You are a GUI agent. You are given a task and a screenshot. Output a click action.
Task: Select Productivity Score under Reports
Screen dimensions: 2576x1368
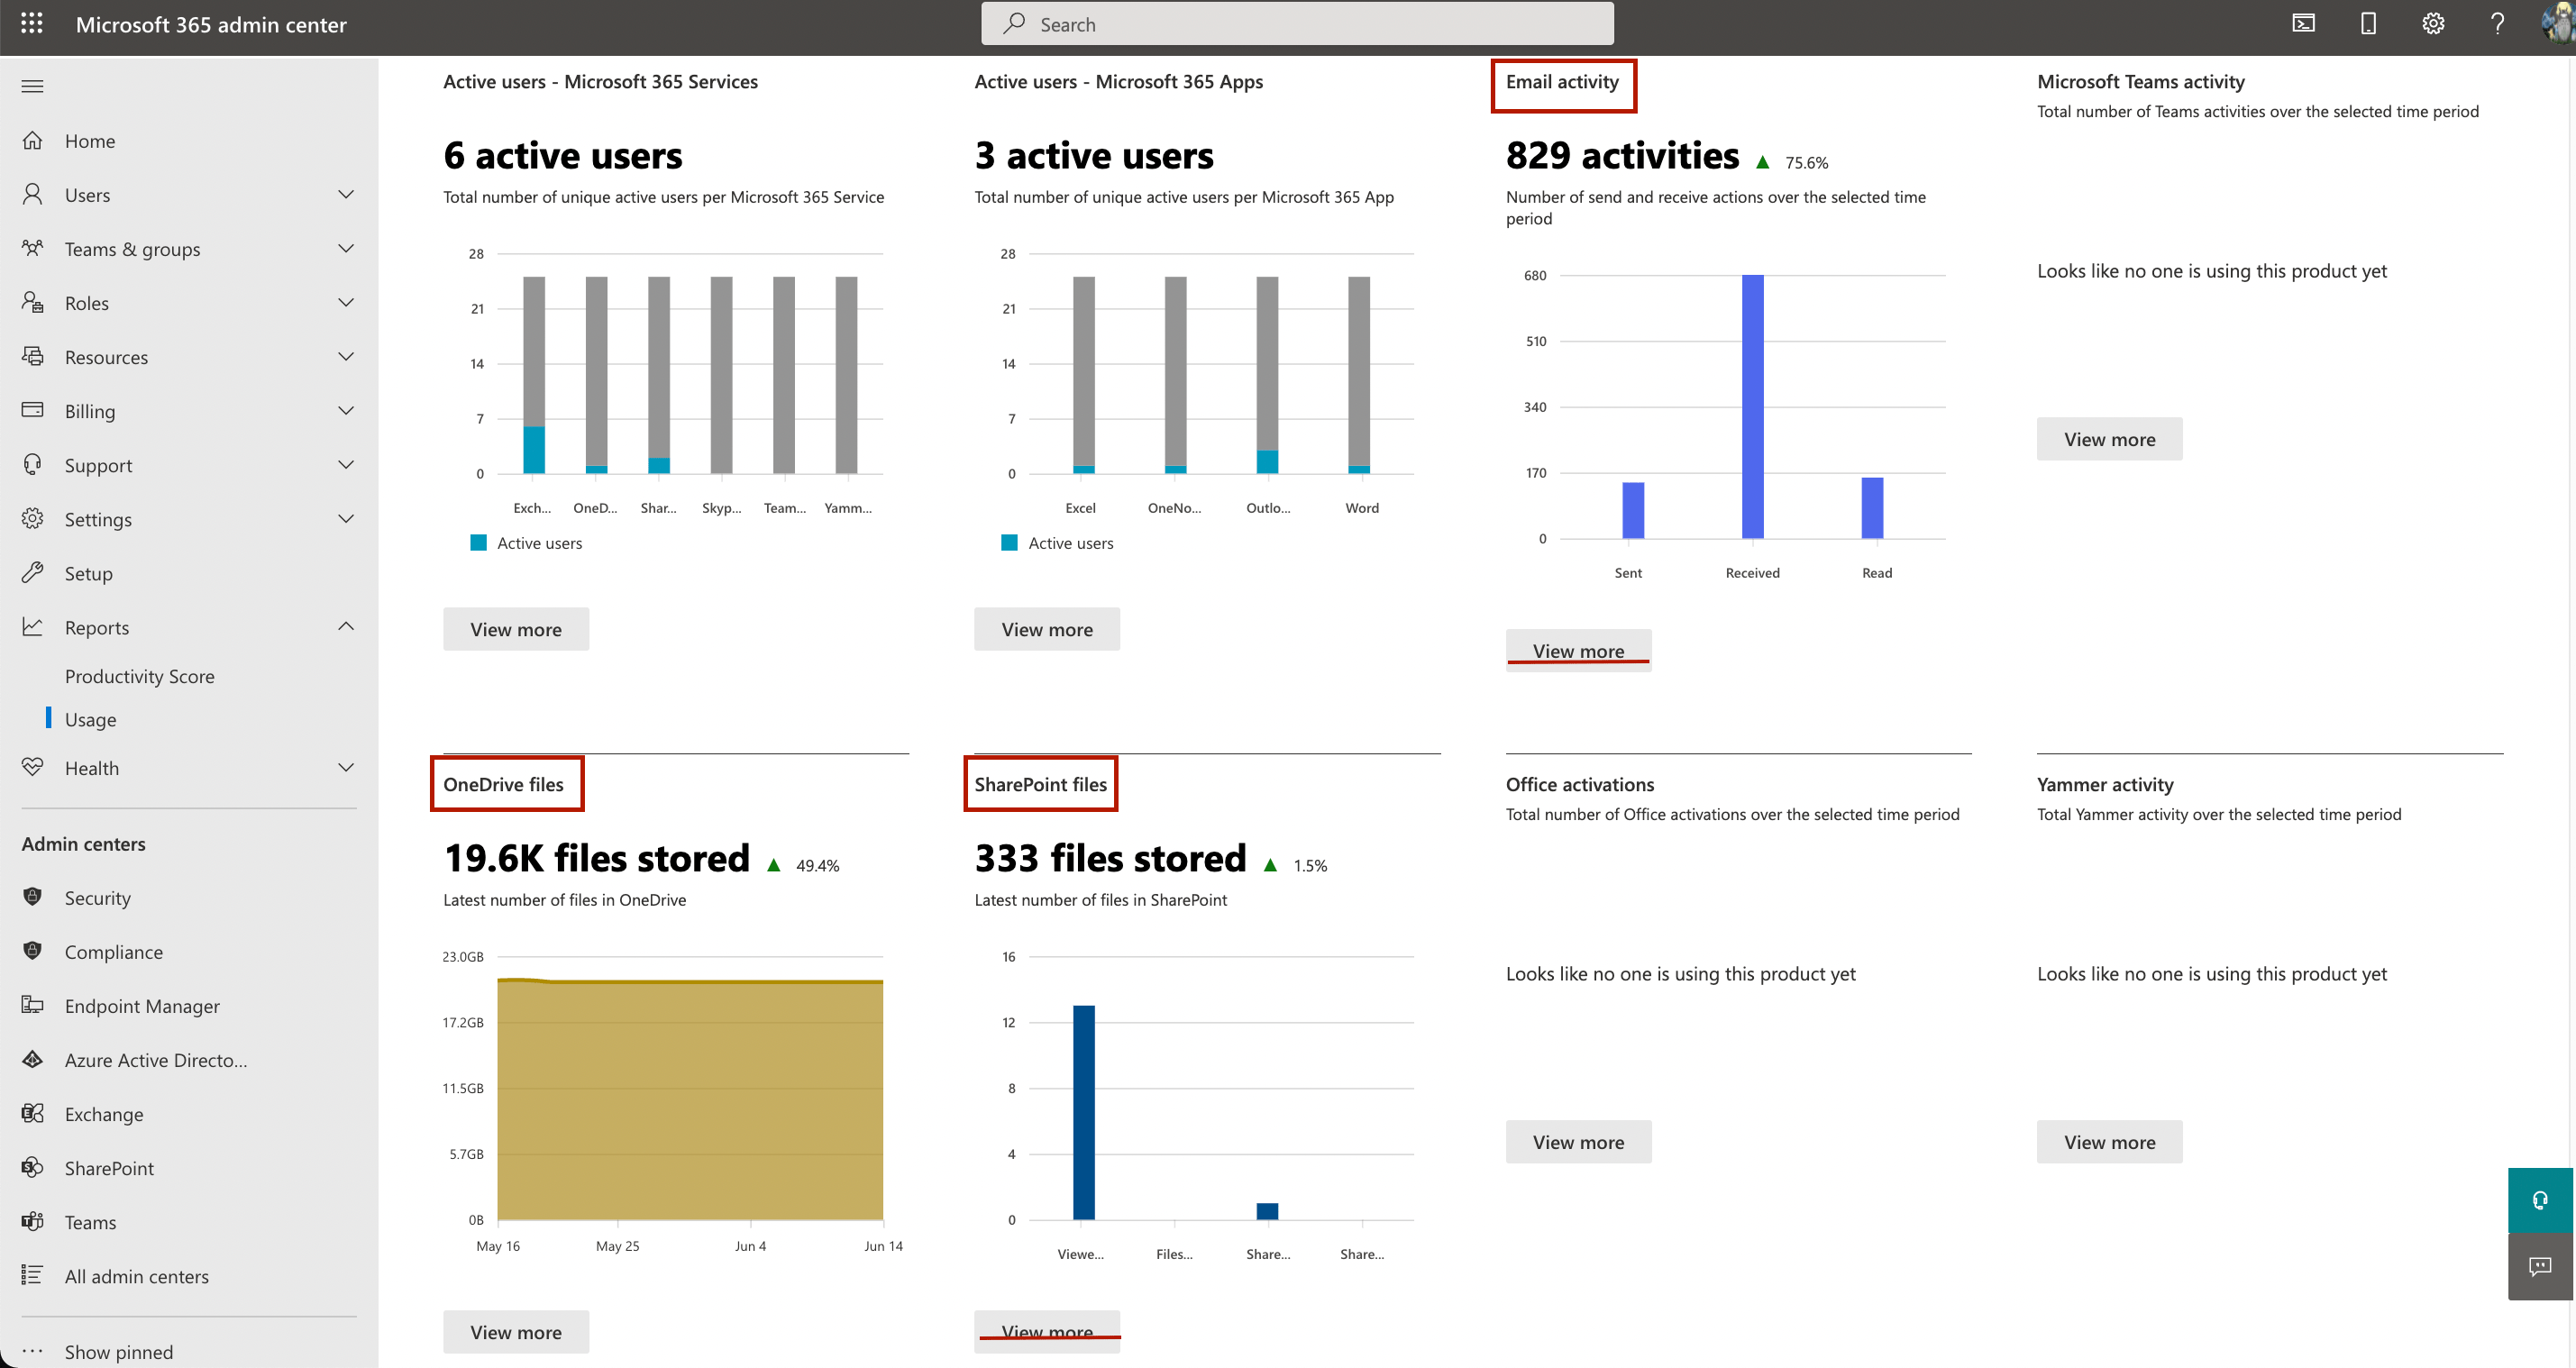point(139,676)
